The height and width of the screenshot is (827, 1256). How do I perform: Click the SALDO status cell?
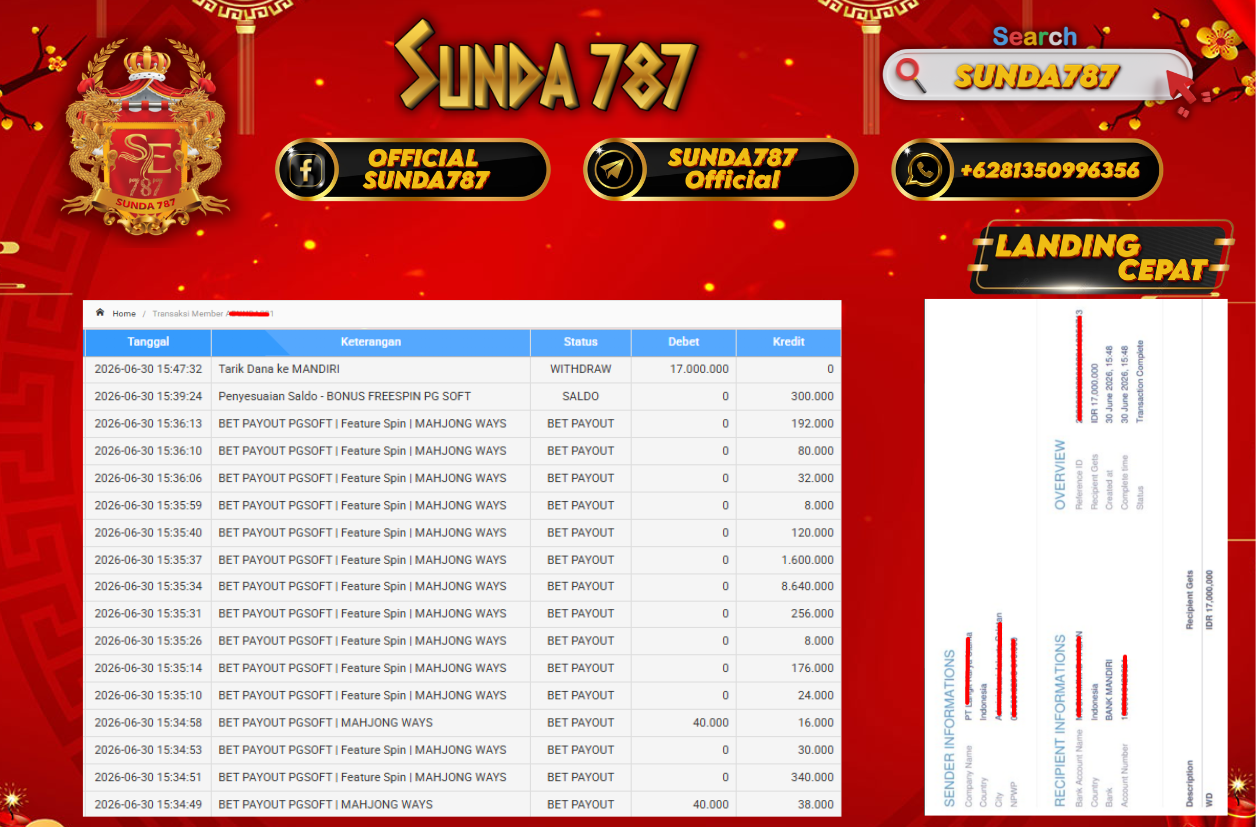(581, 396)
